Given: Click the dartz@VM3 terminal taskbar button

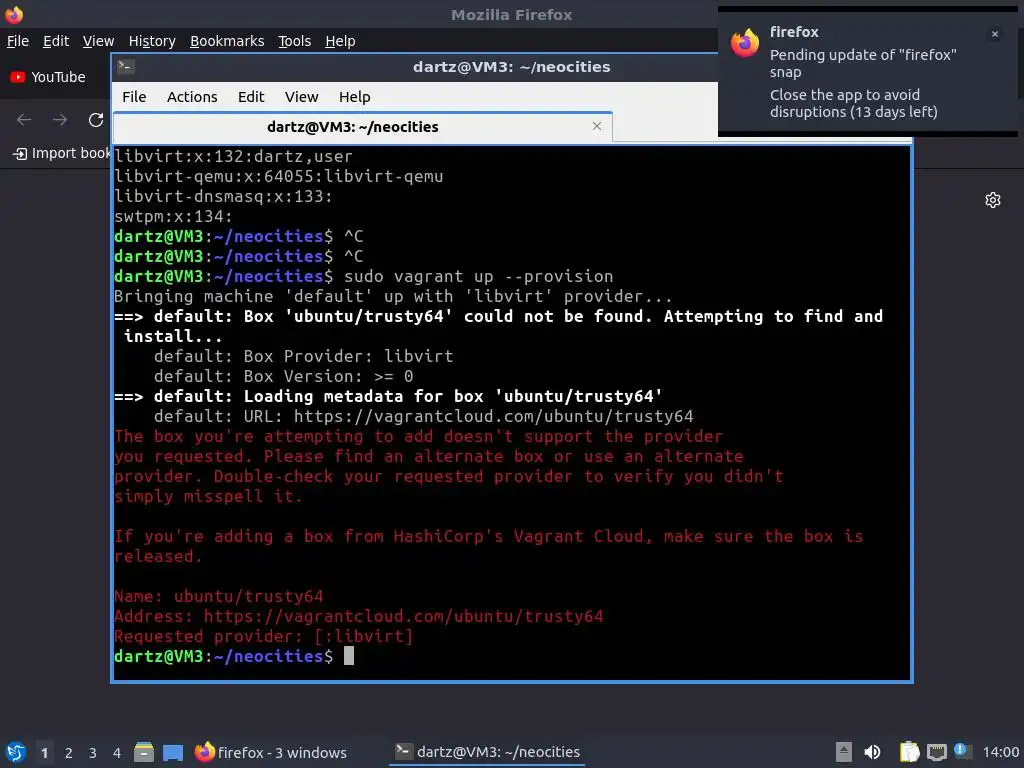Looking at the screenshot, I should click(x=487, y=752).
